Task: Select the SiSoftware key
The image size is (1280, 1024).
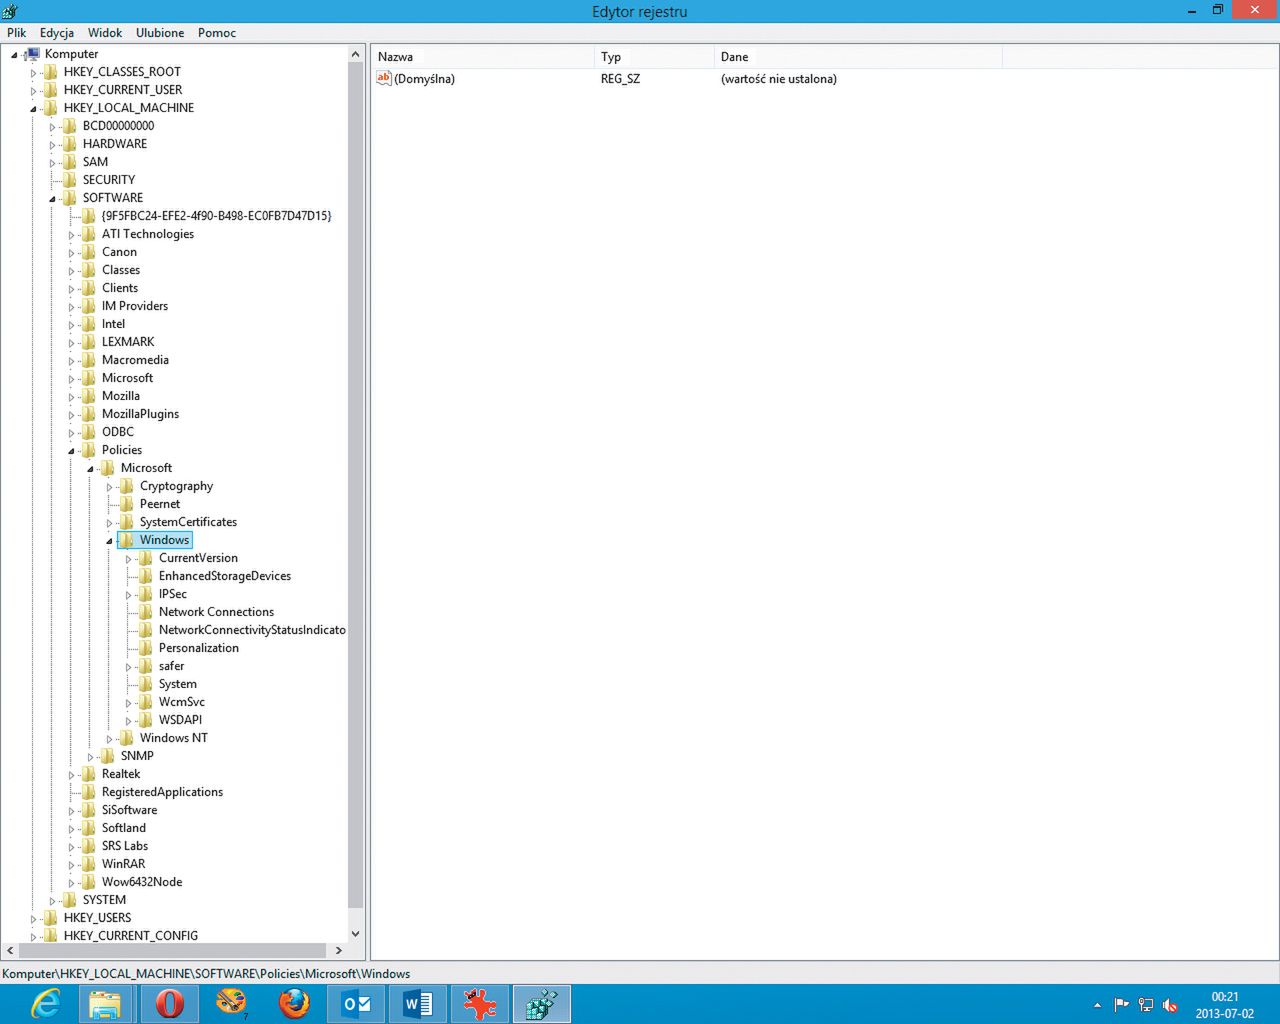Action: (x=129, y=810)
